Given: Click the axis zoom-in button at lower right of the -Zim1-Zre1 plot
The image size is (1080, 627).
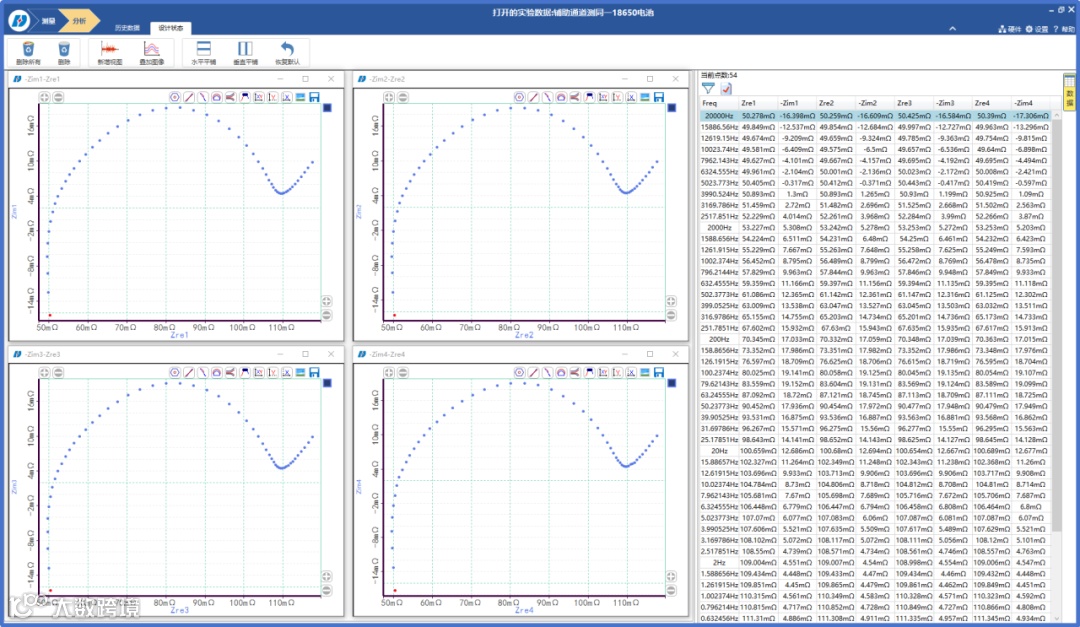Looking at the screenshot, I should point(326,301).
